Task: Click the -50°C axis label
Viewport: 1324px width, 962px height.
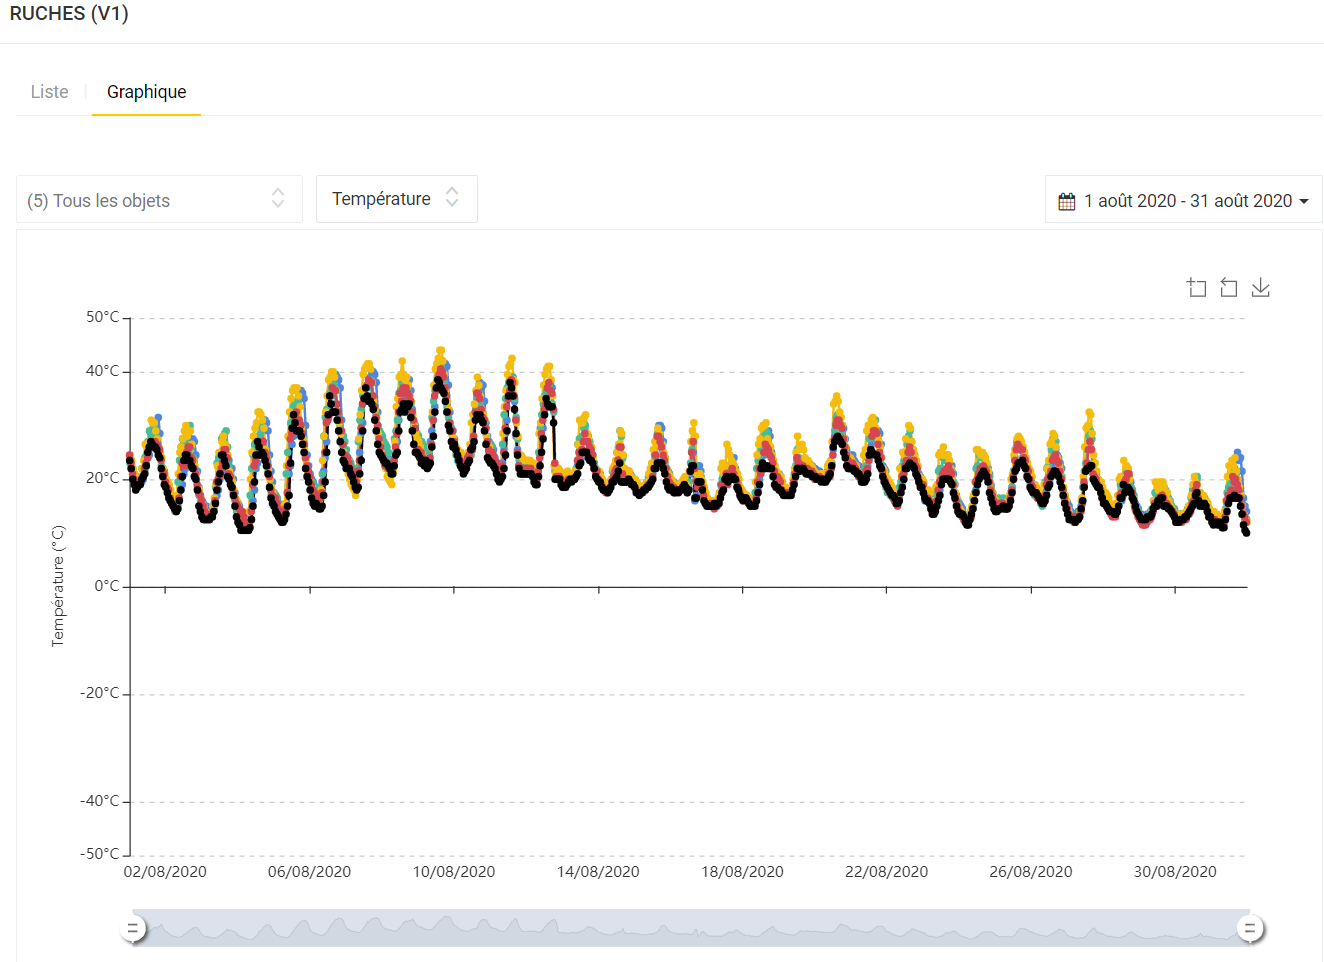Action: coord(100,854)
